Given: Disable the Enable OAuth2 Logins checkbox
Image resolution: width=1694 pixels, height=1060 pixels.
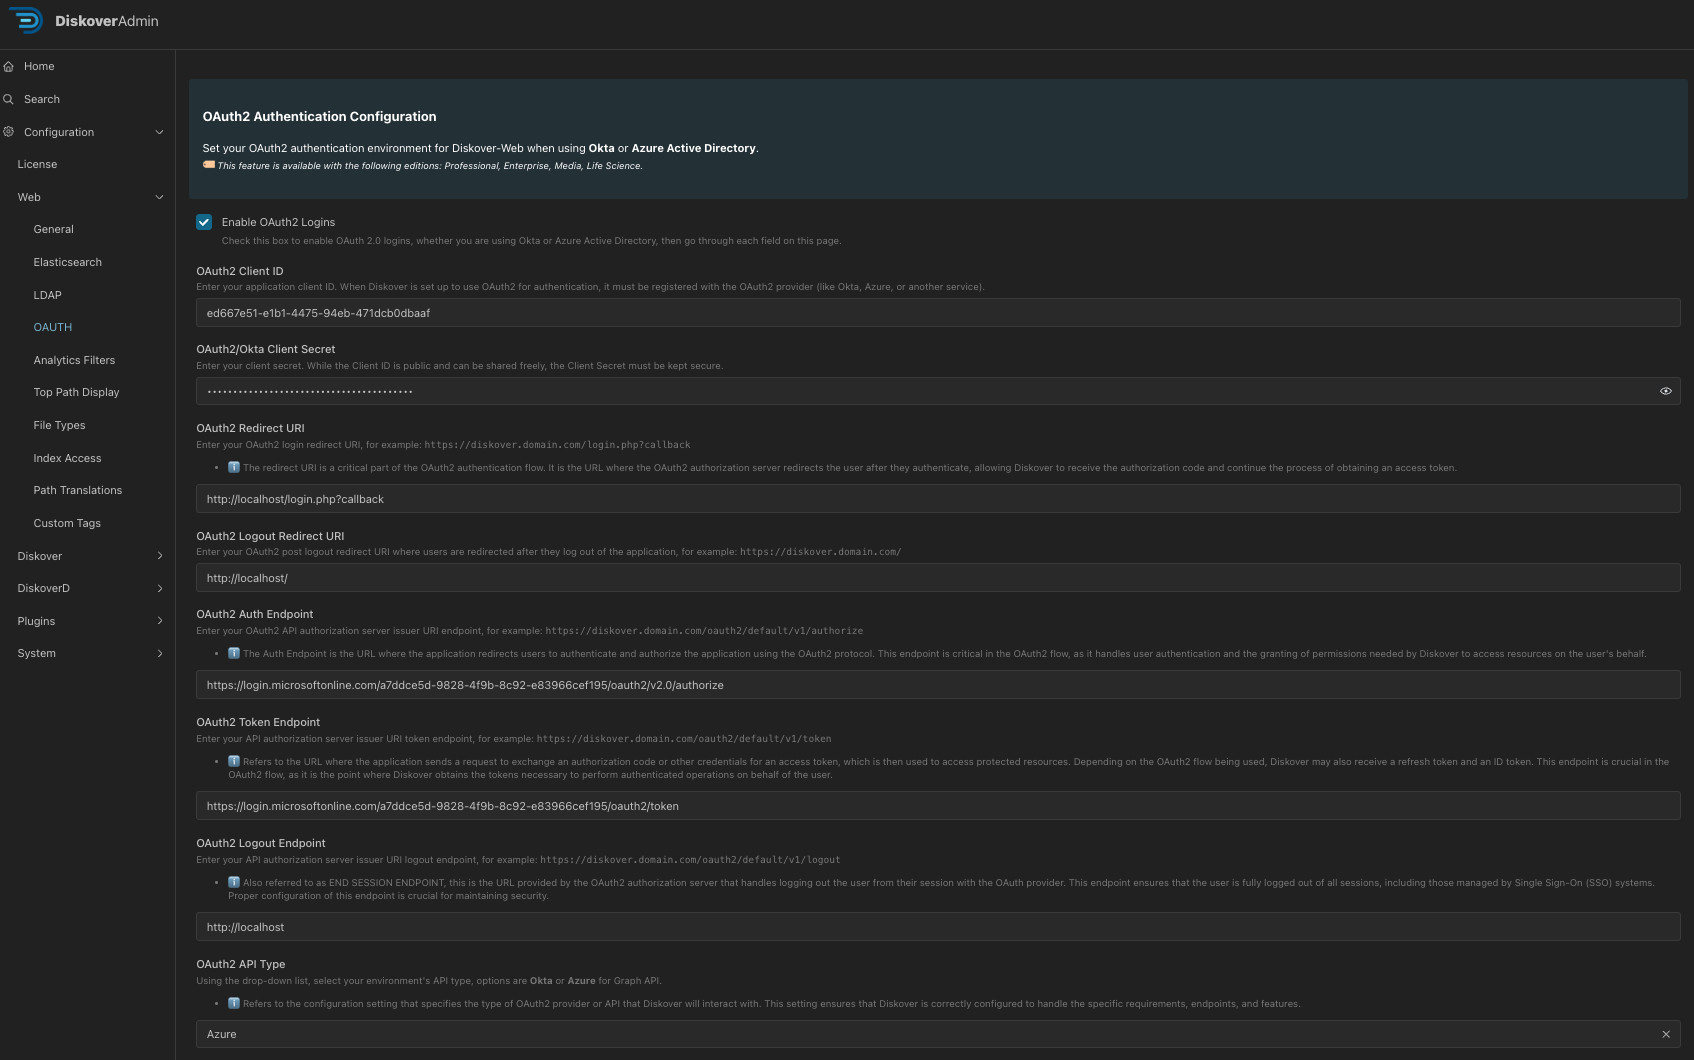Looking at the screenshot, I should coord(204,222).
